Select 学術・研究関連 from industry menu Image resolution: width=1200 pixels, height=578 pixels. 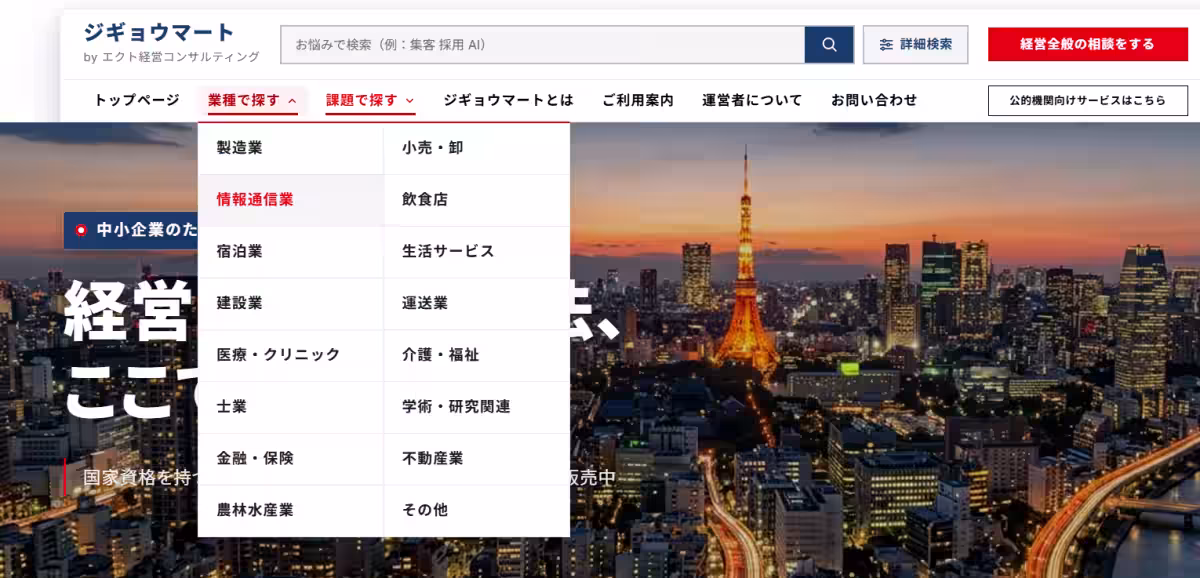pos(477,407)
